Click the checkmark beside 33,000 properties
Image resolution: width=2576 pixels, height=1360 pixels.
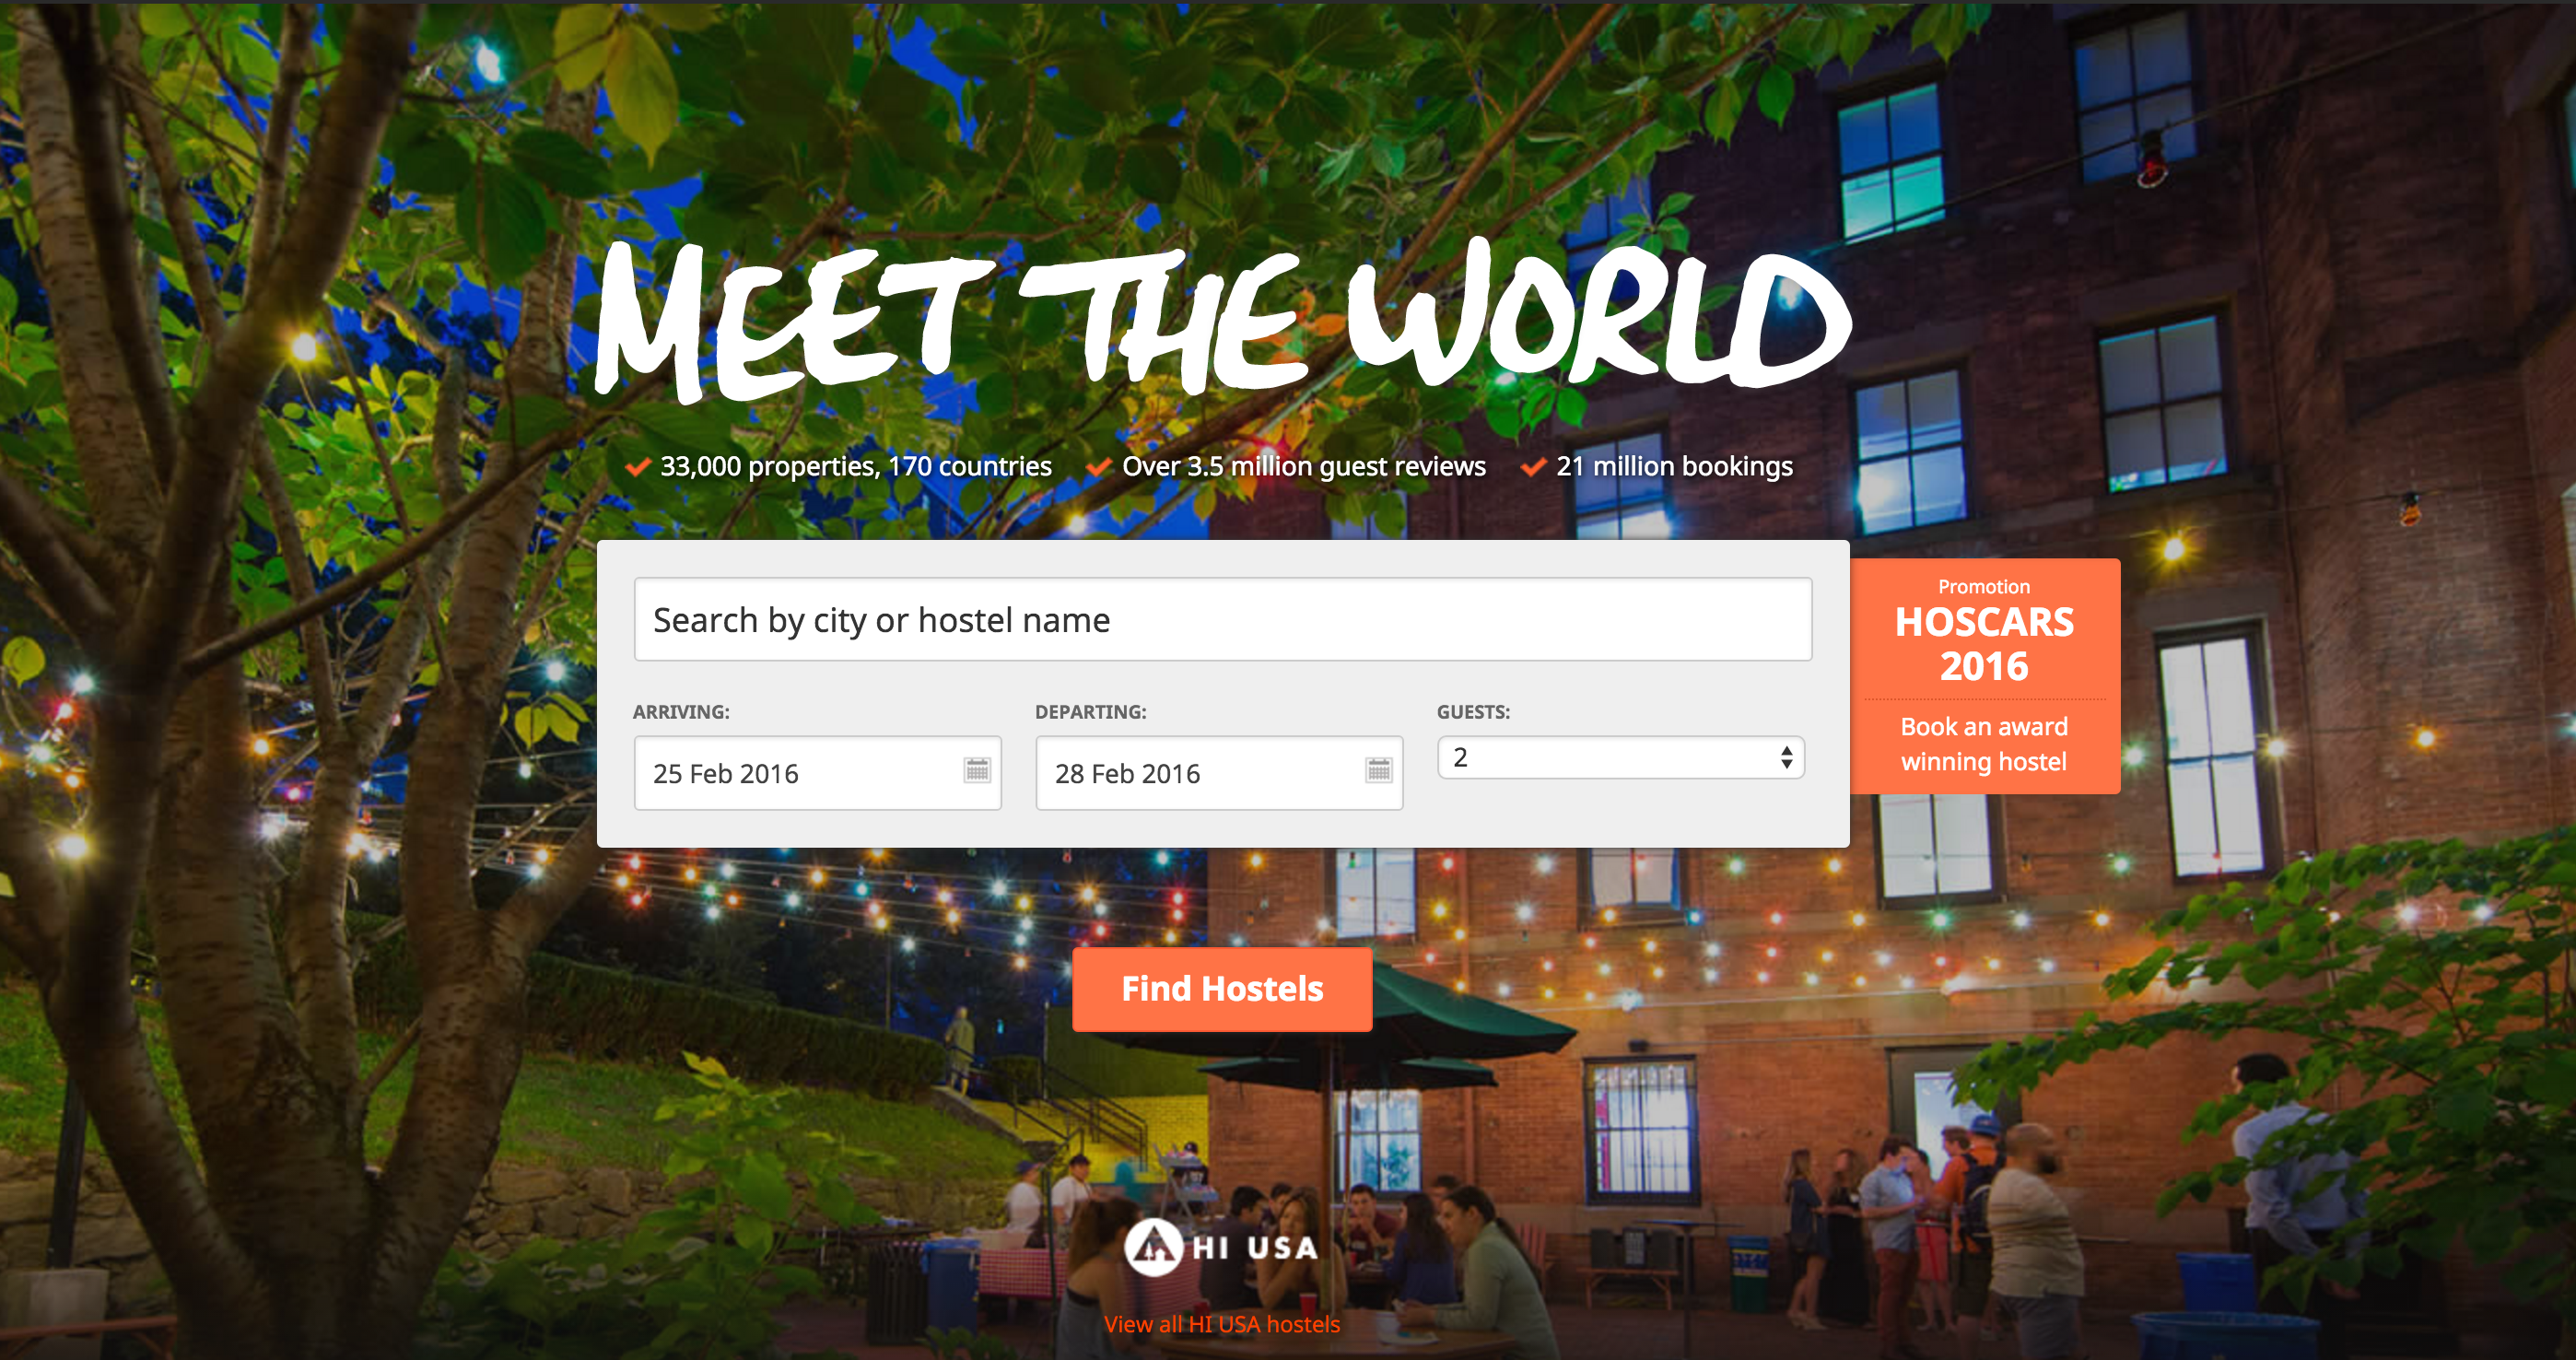point(638,467)
